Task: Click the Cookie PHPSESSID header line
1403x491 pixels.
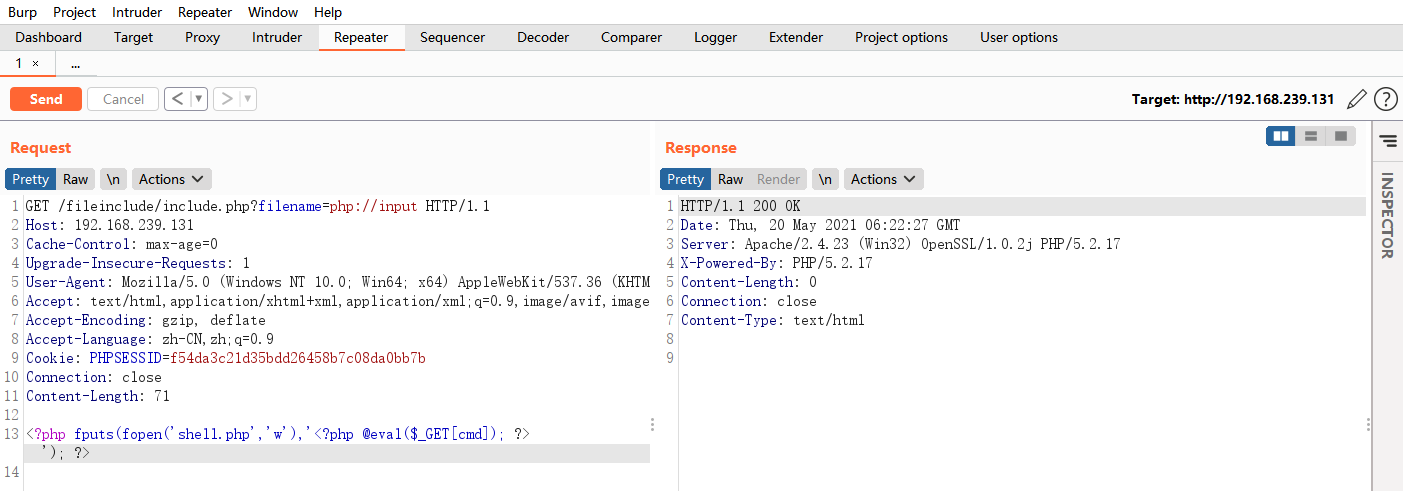Action: [226, 358]
